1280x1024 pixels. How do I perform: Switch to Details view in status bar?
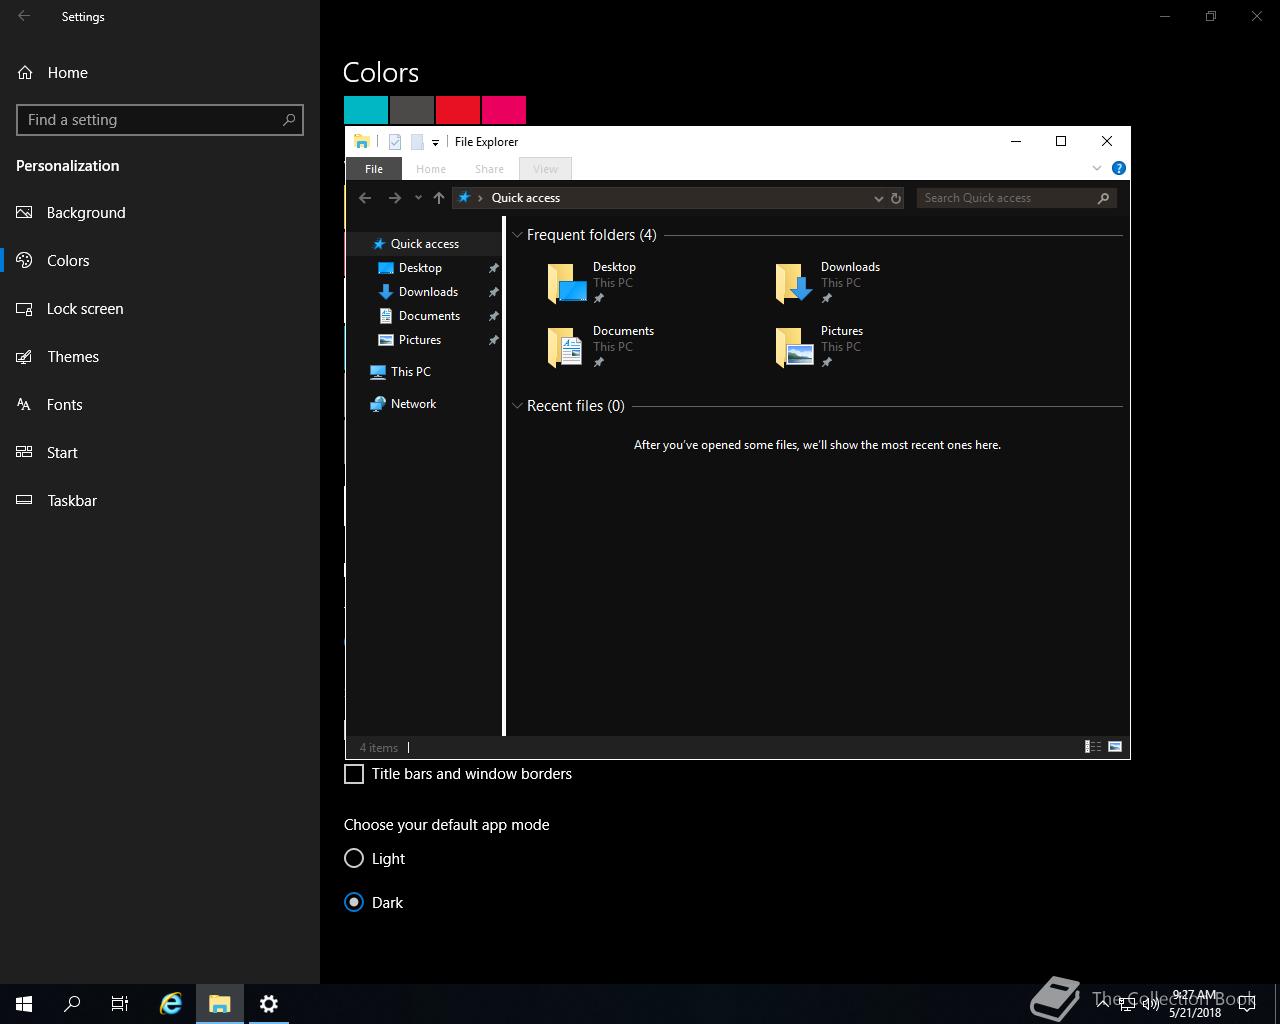pos(1093,747)
